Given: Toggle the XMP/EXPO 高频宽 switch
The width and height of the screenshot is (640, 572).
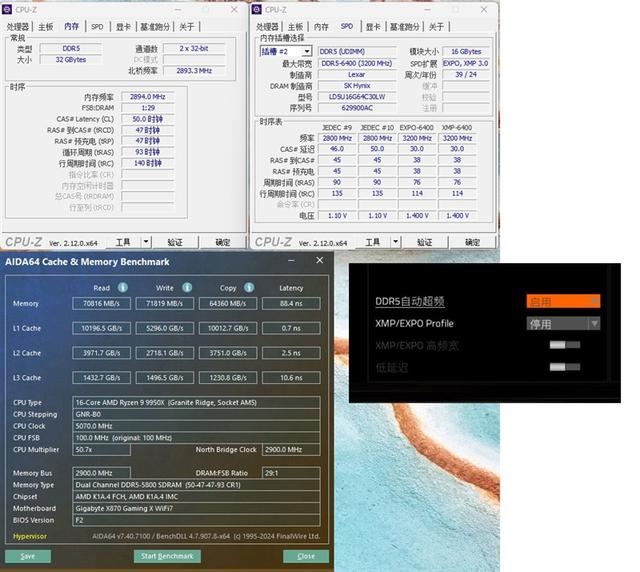Looking at the screenshot, I should point(564,345).
